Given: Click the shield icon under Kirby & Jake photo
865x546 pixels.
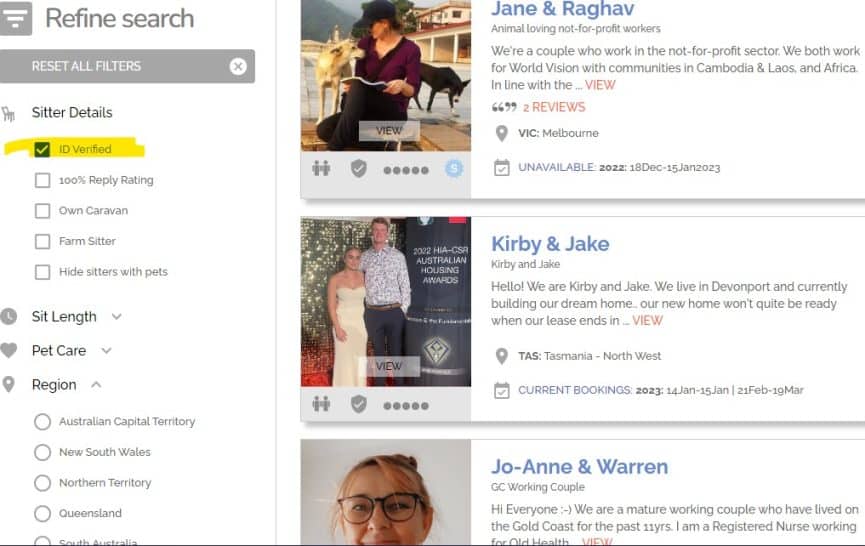Looking at the screenshot, I should click(359, 404).
